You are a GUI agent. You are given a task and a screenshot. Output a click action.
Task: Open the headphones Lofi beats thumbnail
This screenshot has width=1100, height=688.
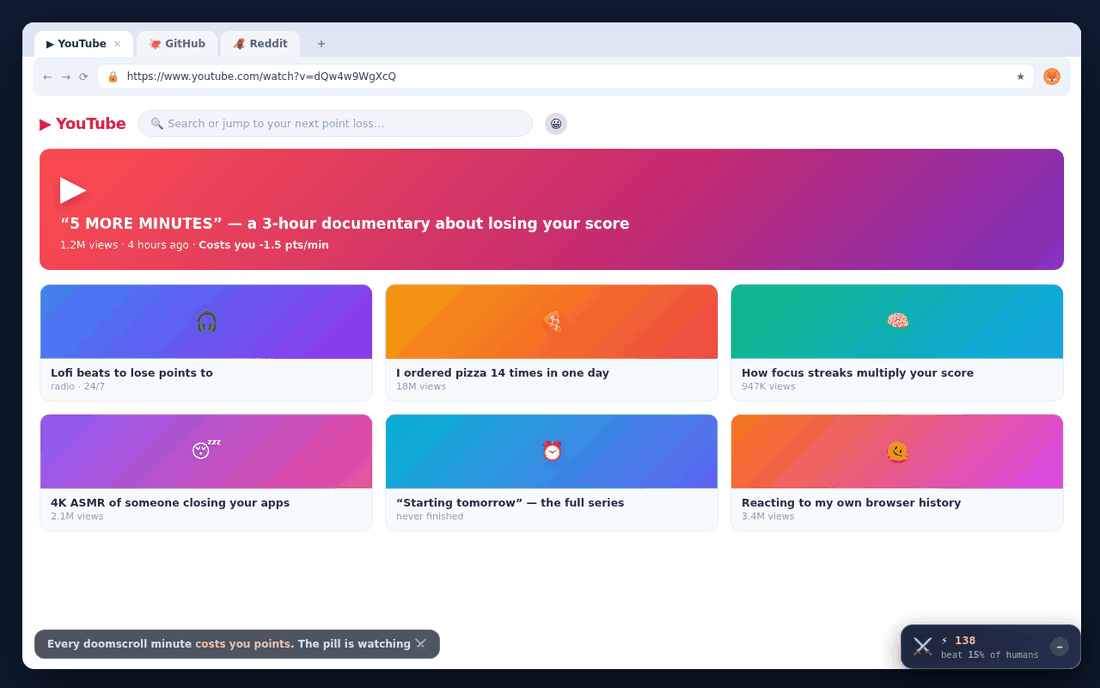[x=206, y=322]
